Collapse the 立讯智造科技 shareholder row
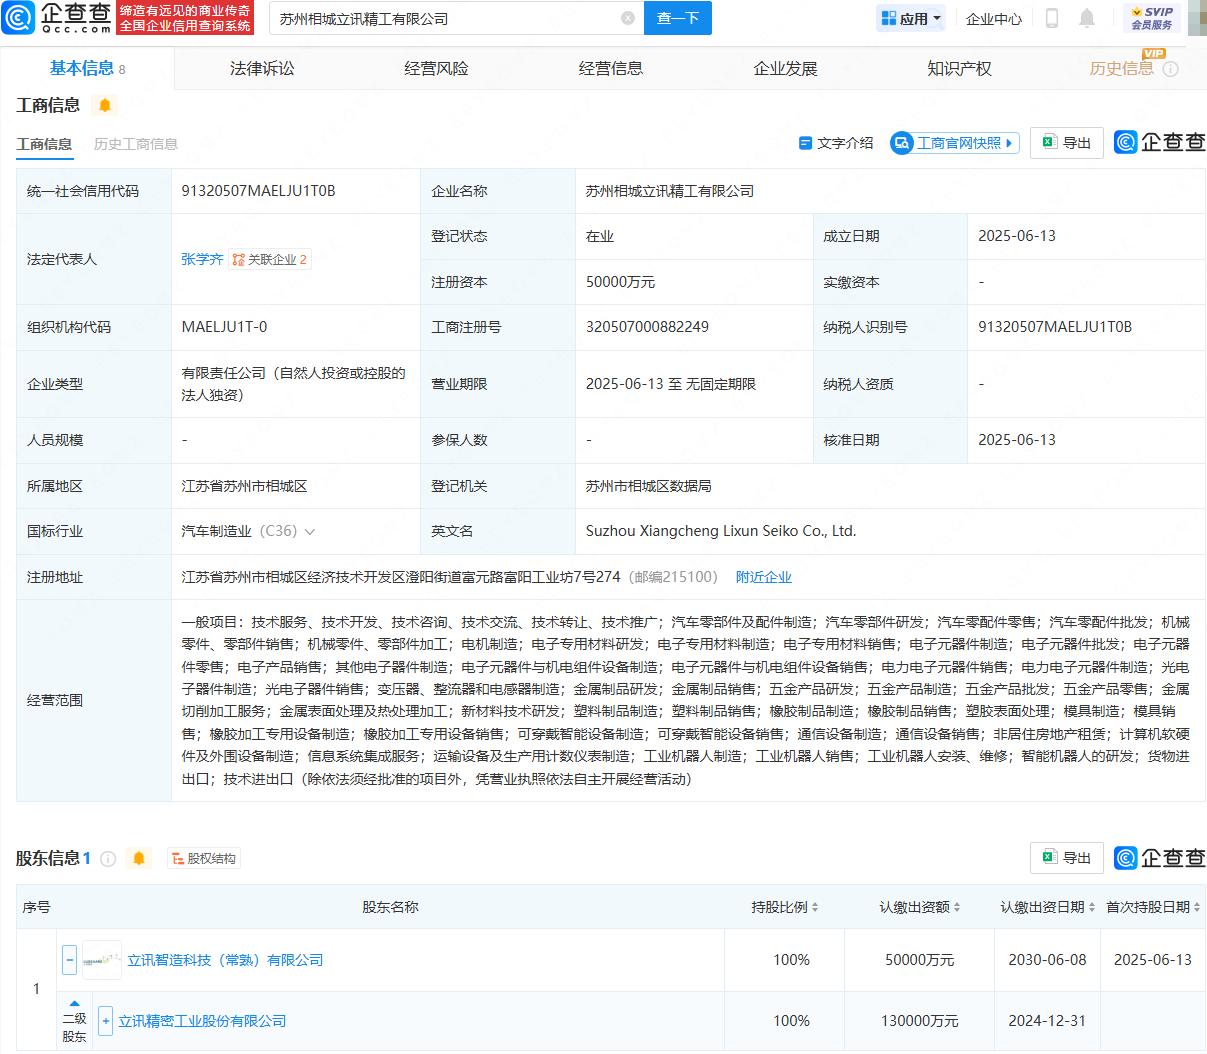 pyautogui.click(x=69, y=960)
